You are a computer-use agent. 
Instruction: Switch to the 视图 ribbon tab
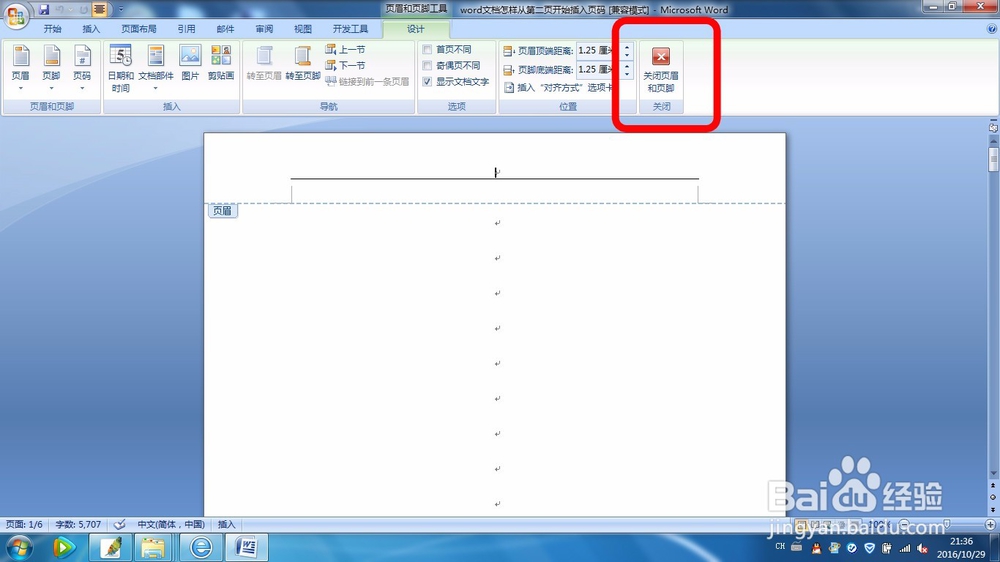pyautogui.click(x=303, y=29)
